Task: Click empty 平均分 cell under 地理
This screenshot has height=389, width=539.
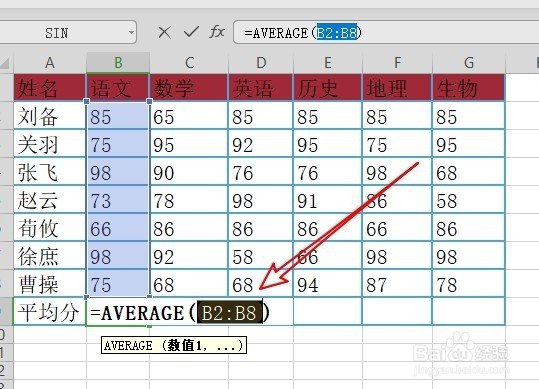Action: click(x=397, y=311)
